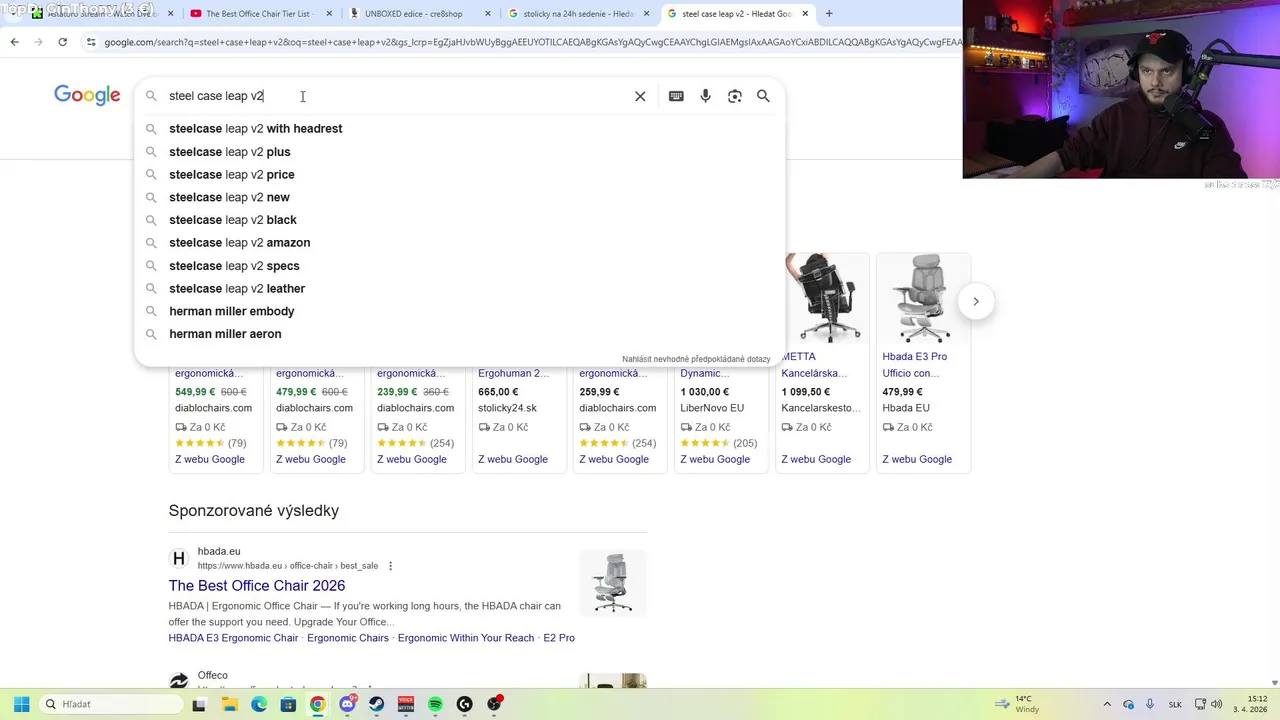1280x720 pixels.
Task: Open hbada.eu ad chair thumbnail
Action: [x=613, y=582]
